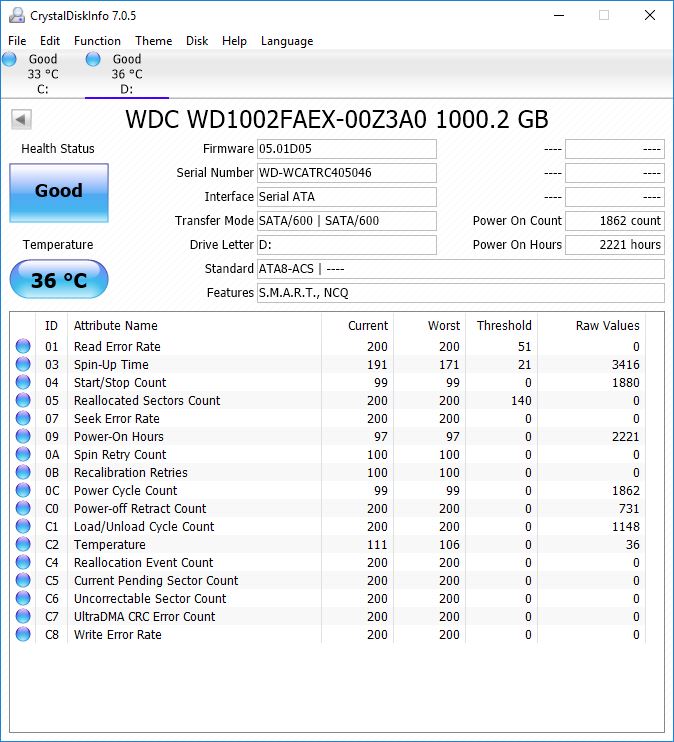Click the status orb for Recalibration Retries
This screenshot has height=742, width=674.
23,472
